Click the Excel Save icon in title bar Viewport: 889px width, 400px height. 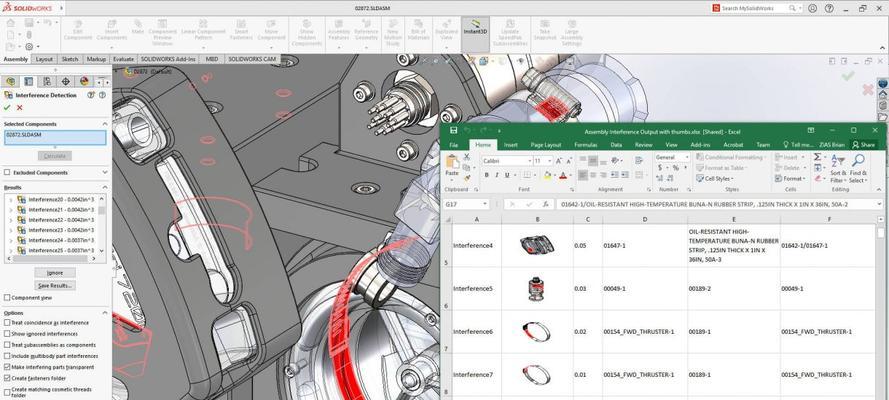[454, 130]
